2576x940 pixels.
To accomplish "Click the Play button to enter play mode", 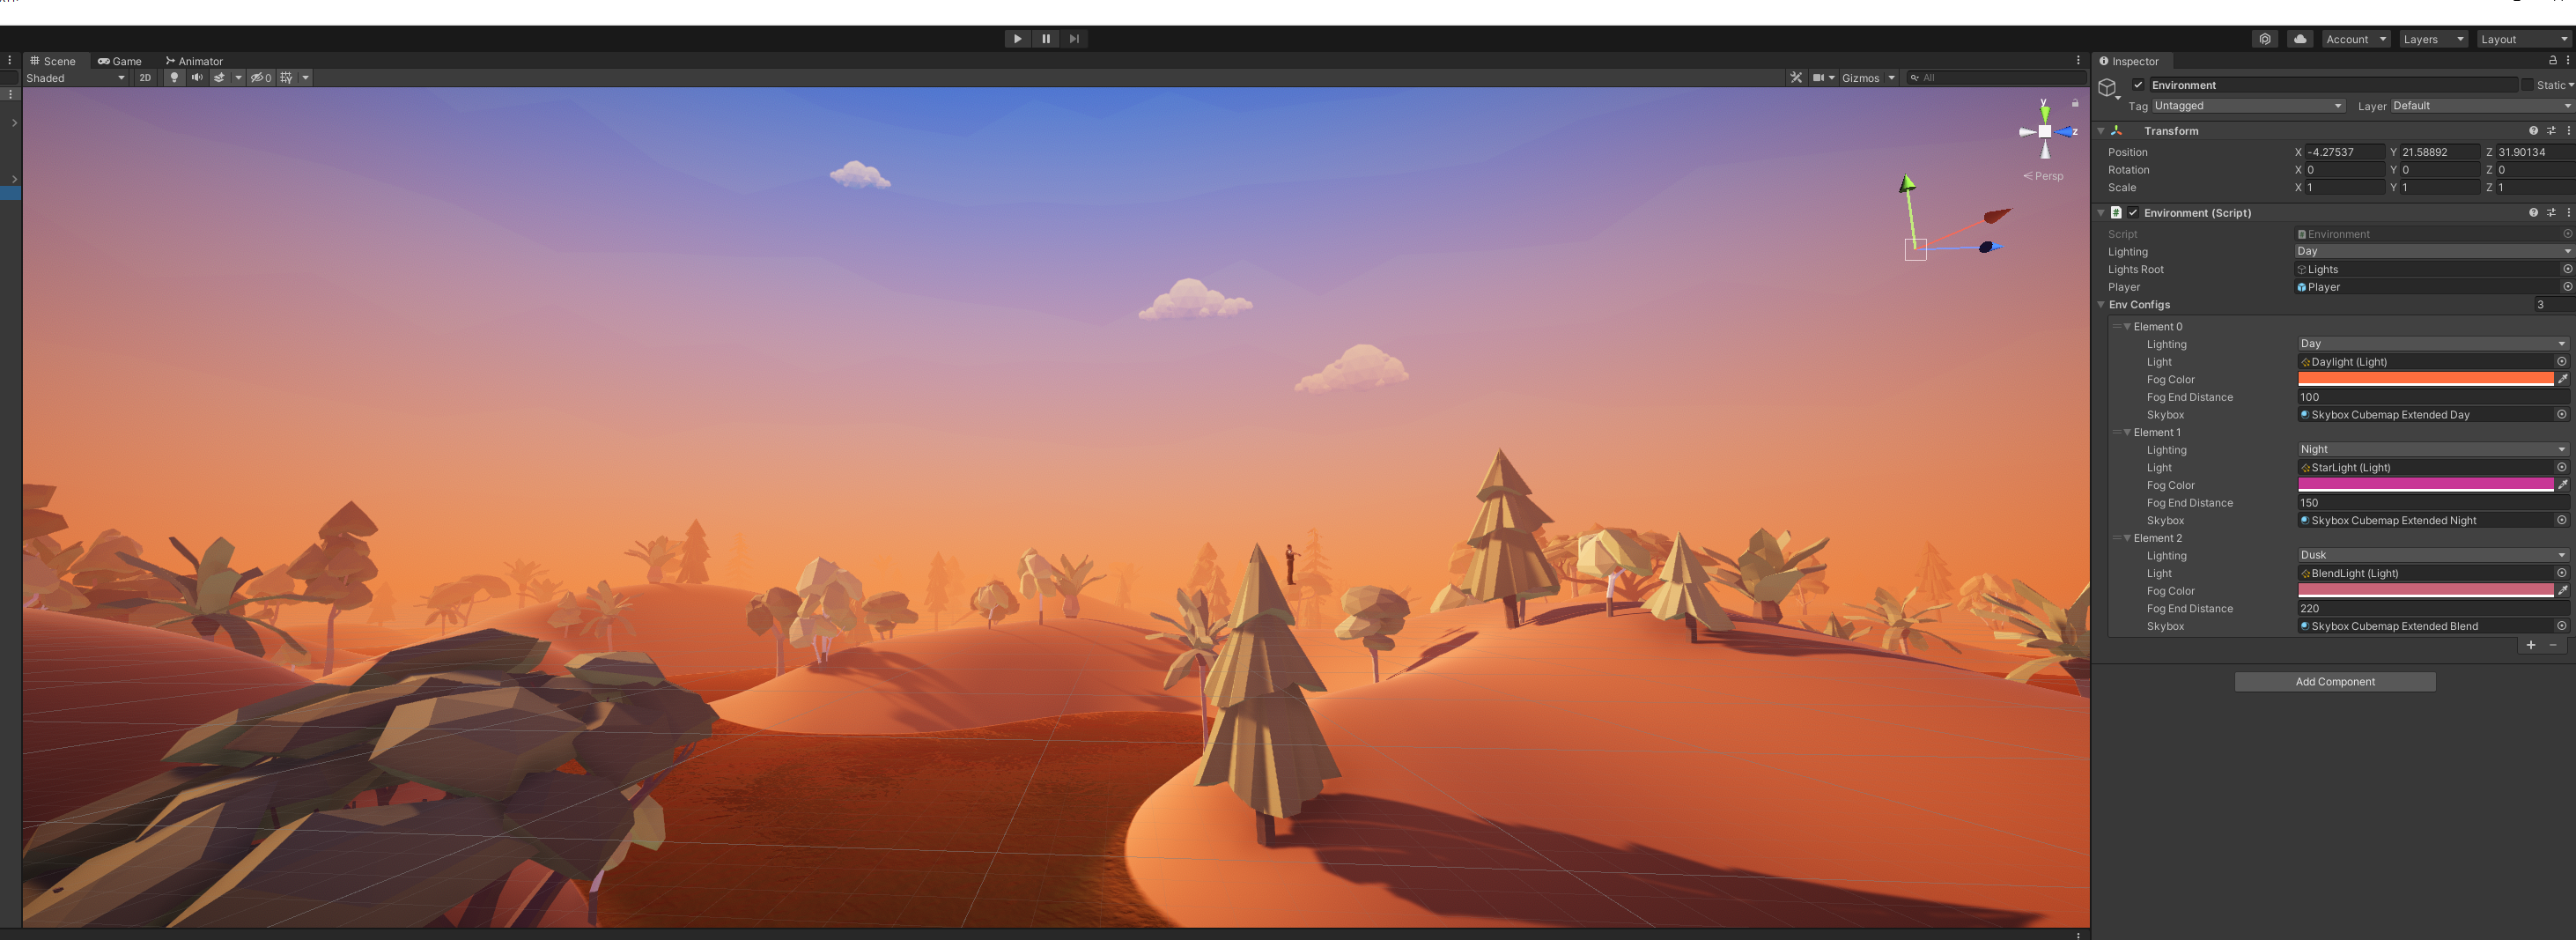I will tap(1017, 39).
